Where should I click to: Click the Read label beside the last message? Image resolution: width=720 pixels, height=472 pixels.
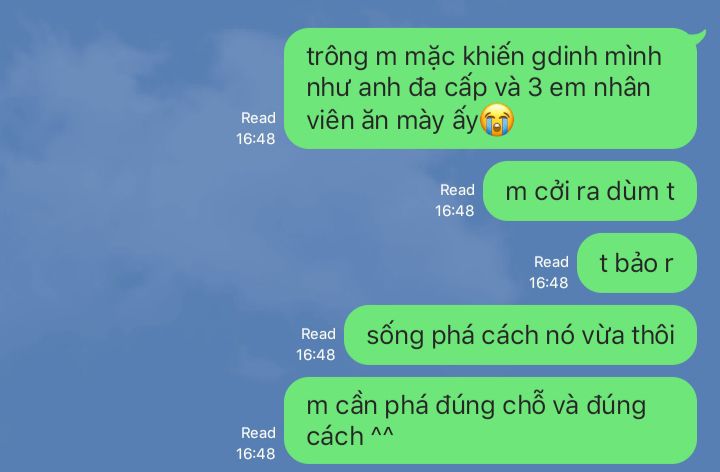tap(259, 433)
